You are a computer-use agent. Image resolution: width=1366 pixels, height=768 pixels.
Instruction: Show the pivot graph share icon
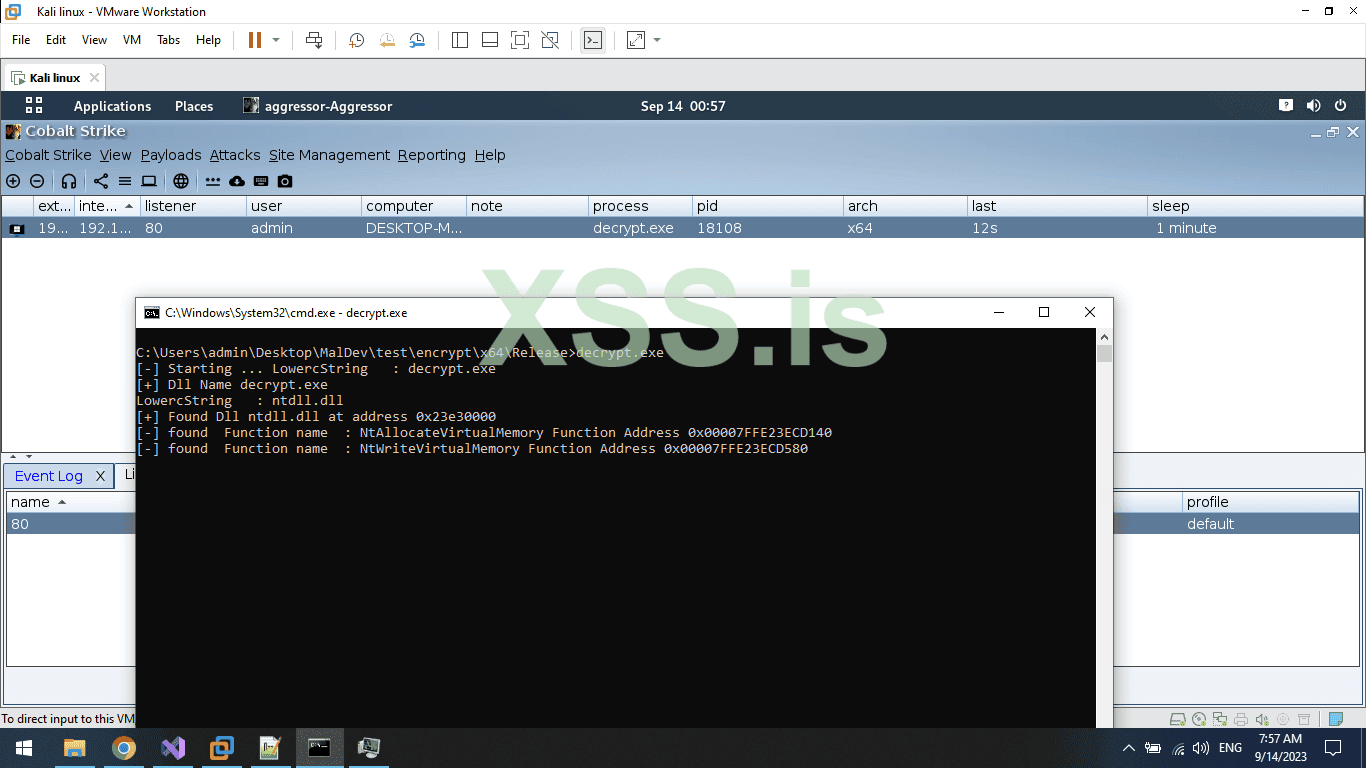[x=101, y=181]
